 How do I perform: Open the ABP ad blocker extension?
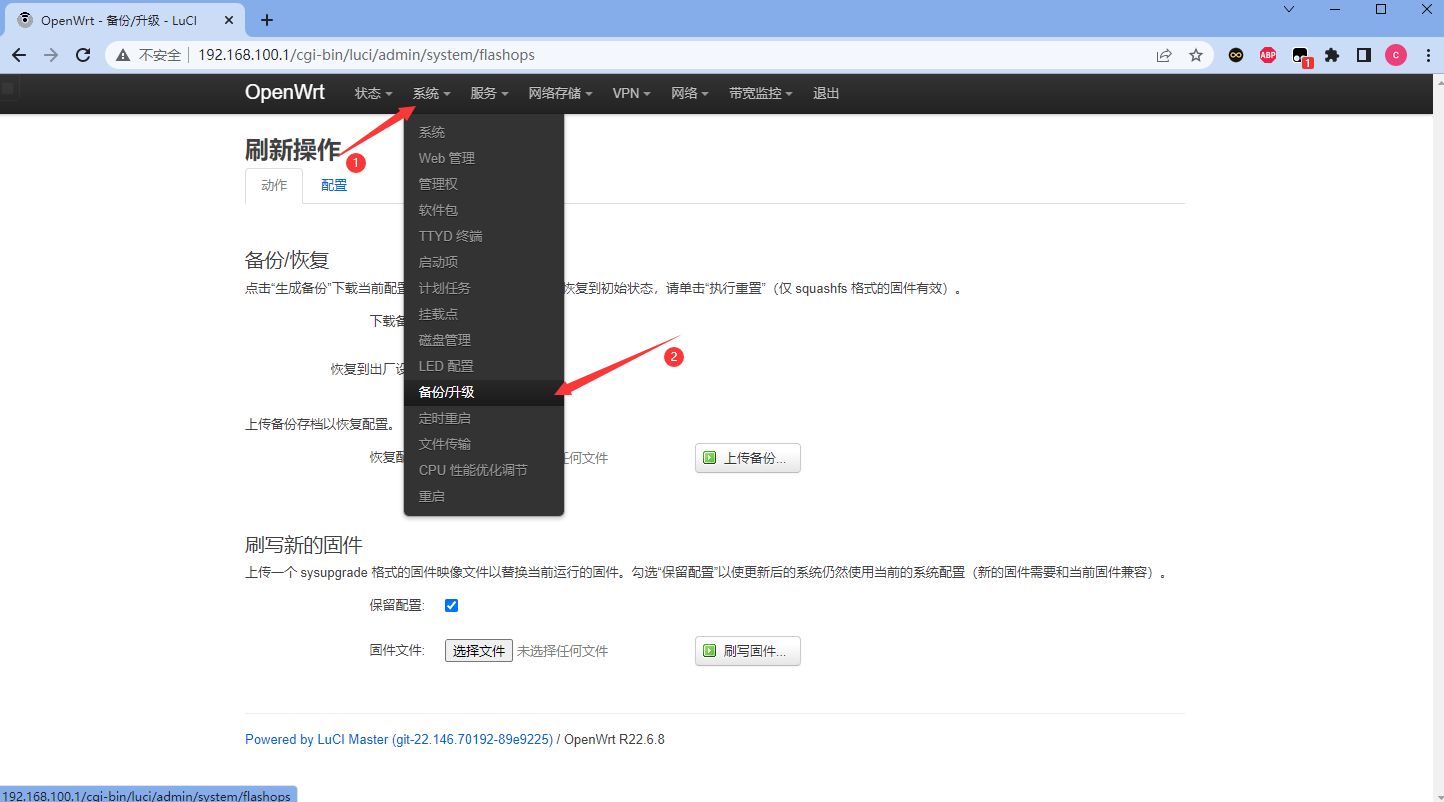point(1268,55)
